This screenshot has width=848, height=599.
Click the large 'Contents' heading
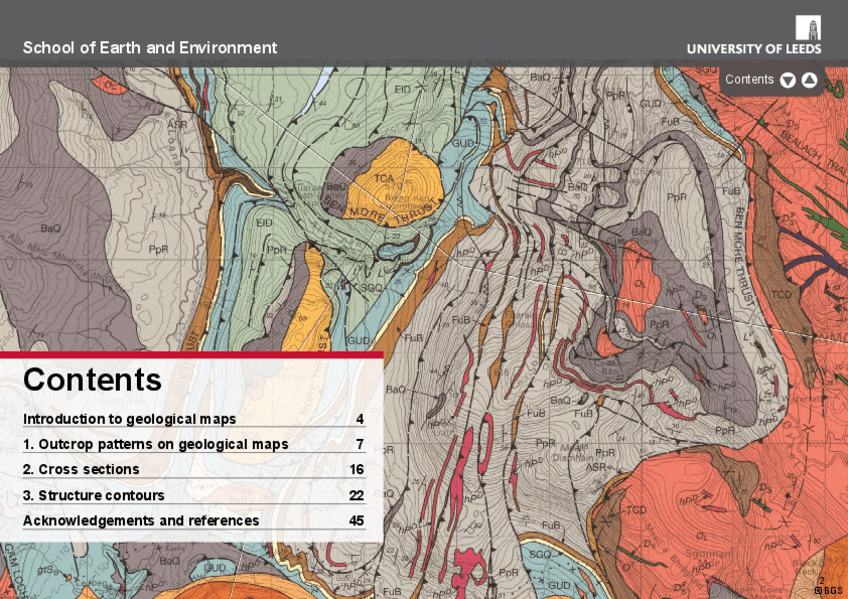click(92, 380)
